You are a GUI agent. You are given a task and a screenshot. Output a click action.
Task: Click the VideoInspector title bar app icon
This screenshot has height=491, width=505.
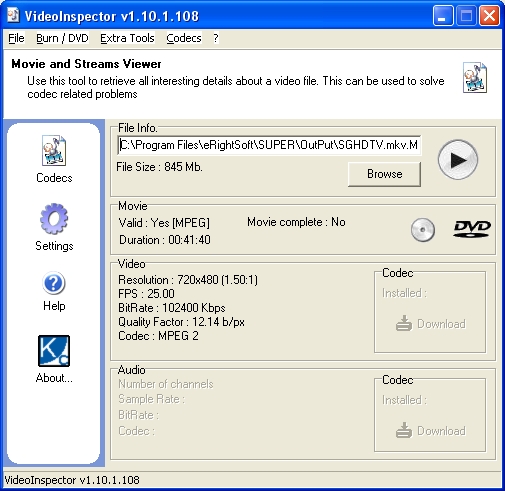pyautogui.click(x=13, y=15)
